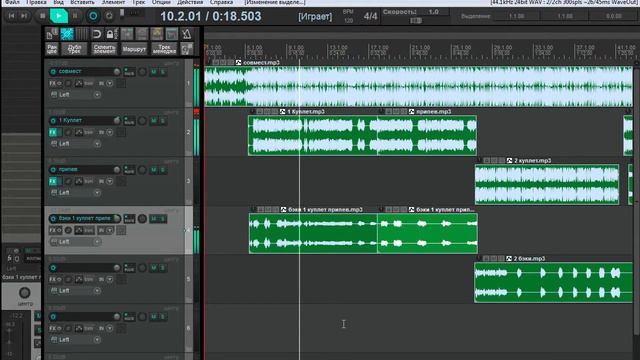Solo the совмест track
This screenshot has height=360, width=640.
click(x=162, y=72)
